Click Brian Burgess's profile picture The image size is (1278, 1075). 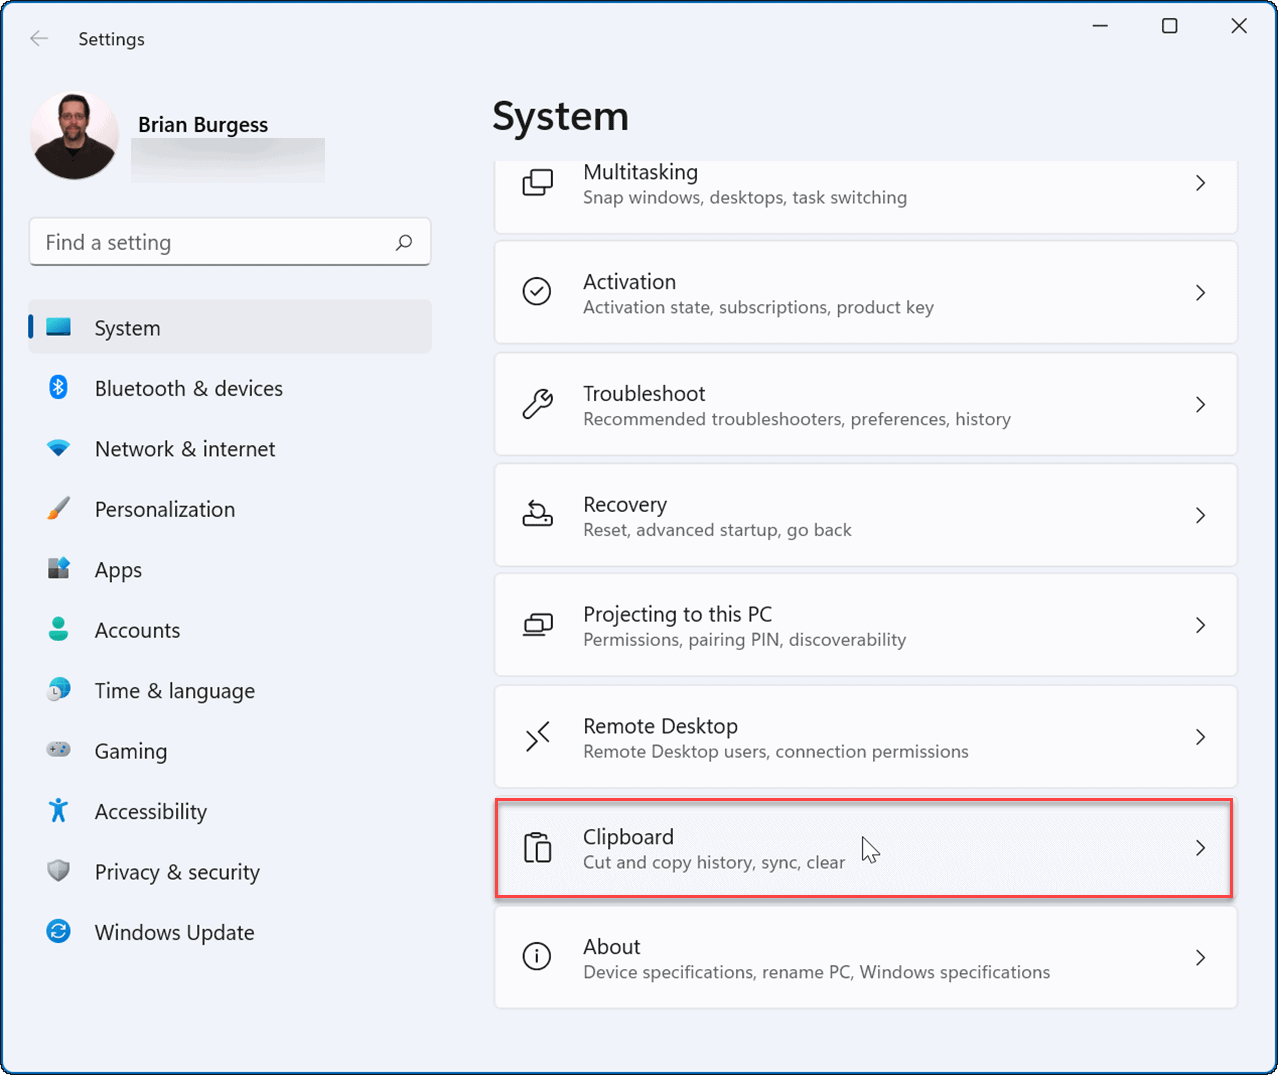(74, 134)
